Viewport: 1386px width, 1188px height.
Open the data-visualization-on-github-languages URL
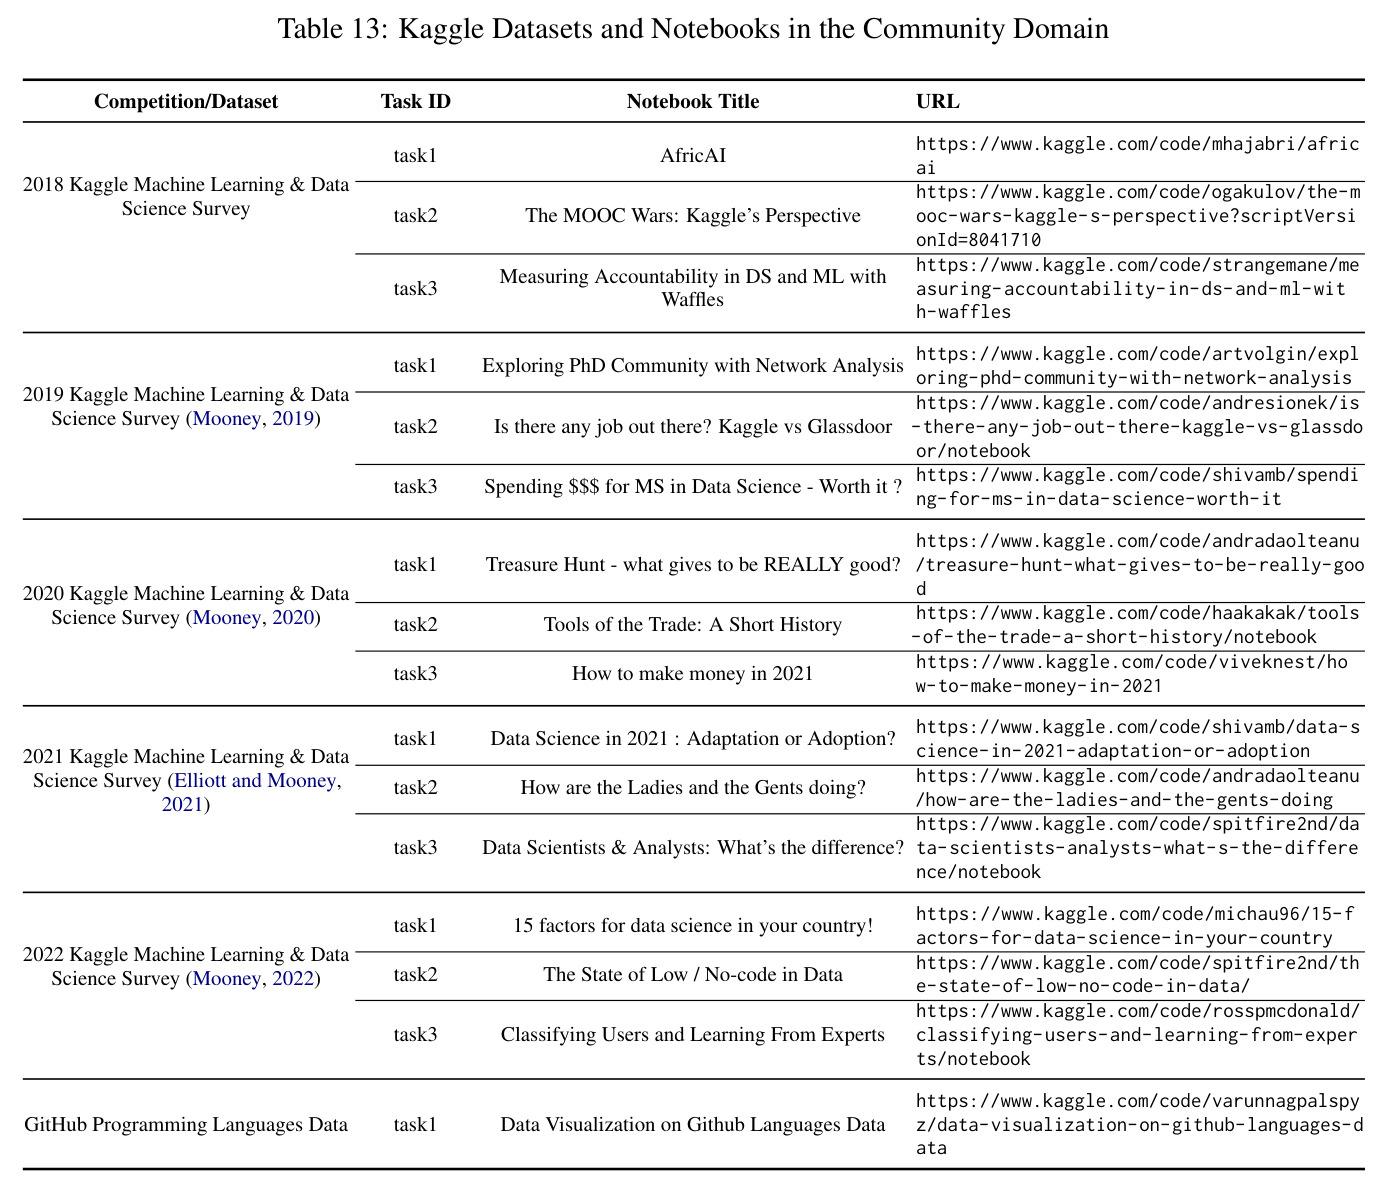(x=1138, y=1125)
